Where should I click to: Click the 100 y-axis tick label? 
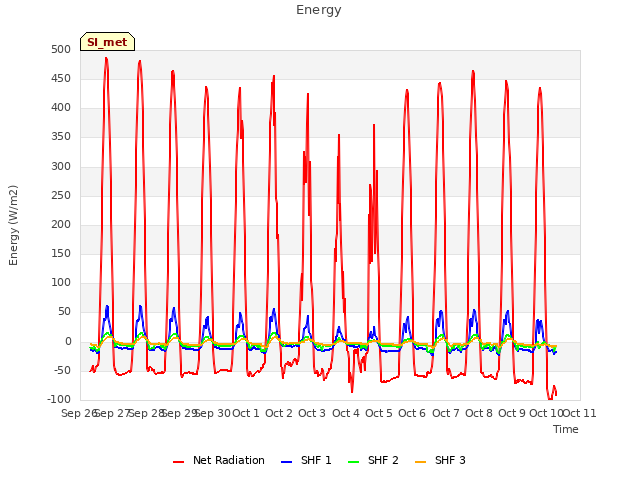coord(61,282)
